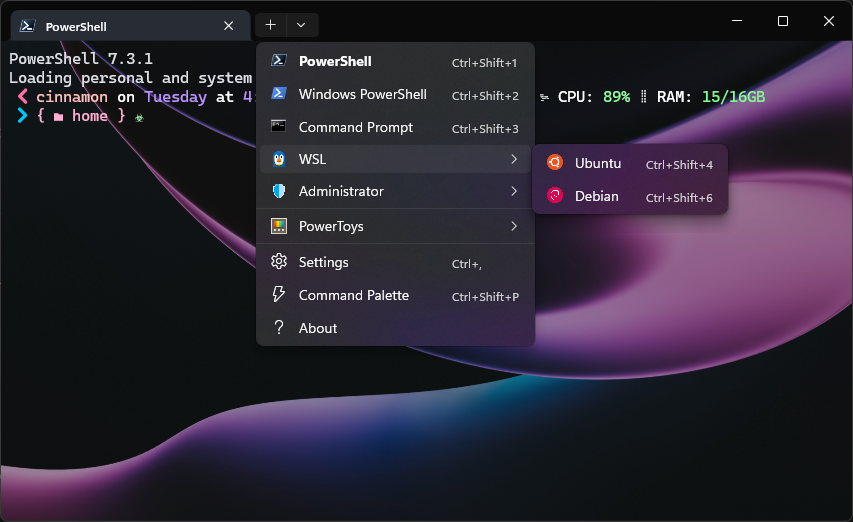Click the WSL penguin icon
This screenshot has width=853, height=522.
[279, 159]
